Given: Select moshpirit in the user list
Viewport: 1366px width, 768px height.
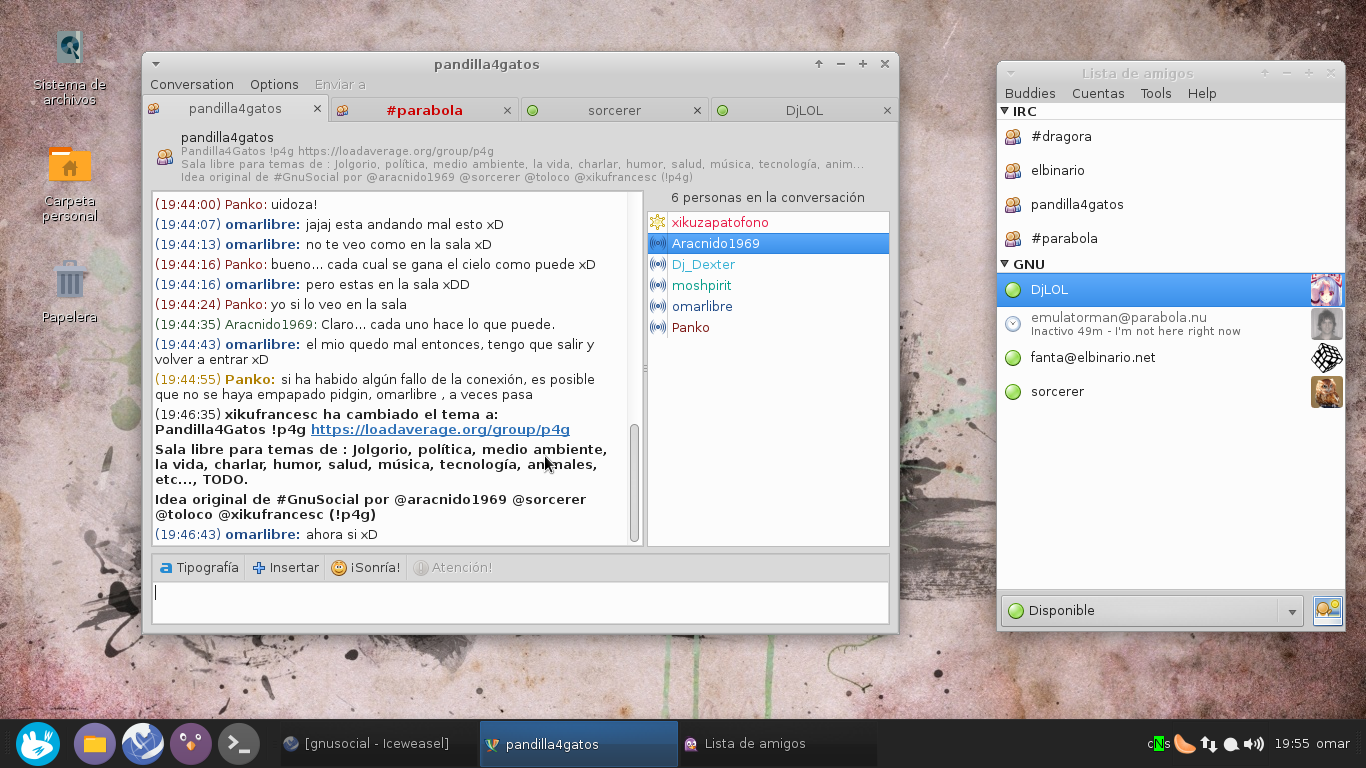Looking at the screenshot, I should click(x=768, y=285).
